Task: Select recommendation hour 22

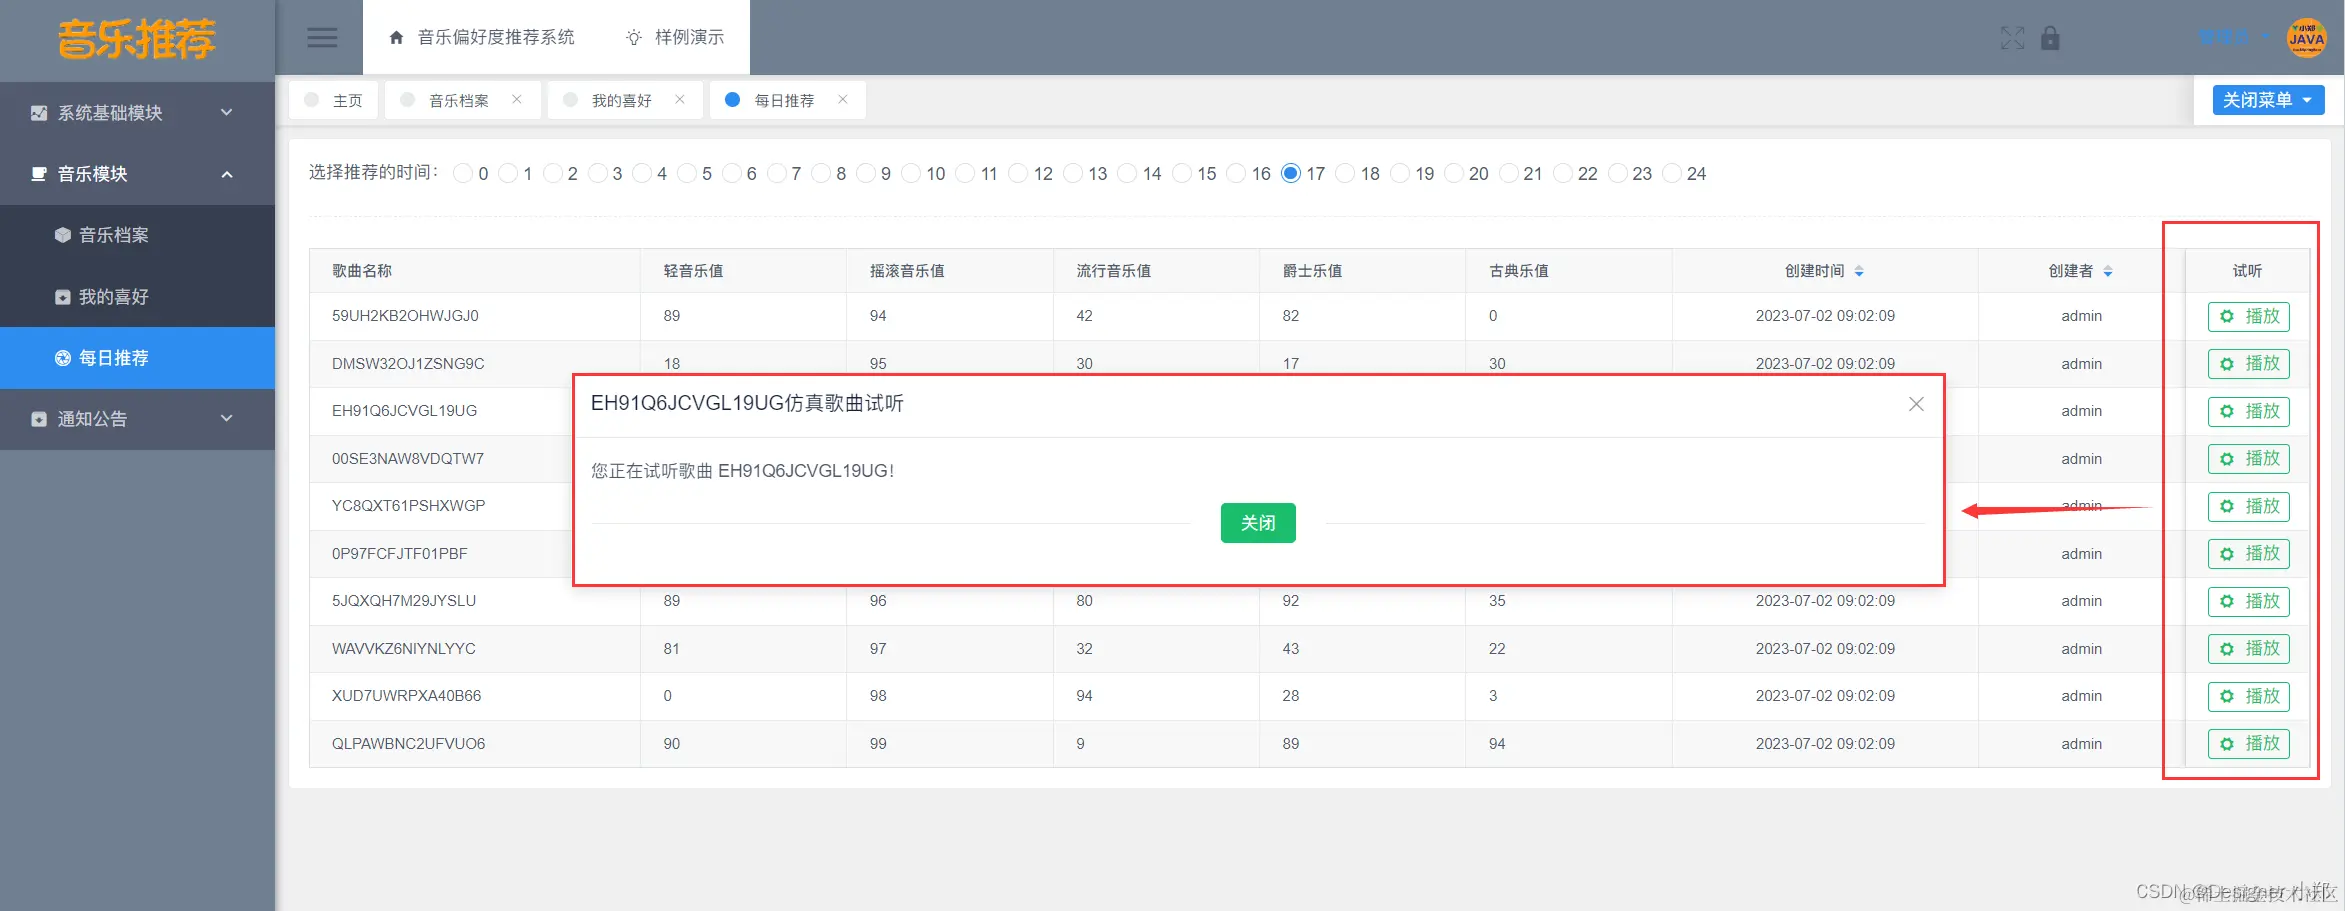Action: point(1563,174)
